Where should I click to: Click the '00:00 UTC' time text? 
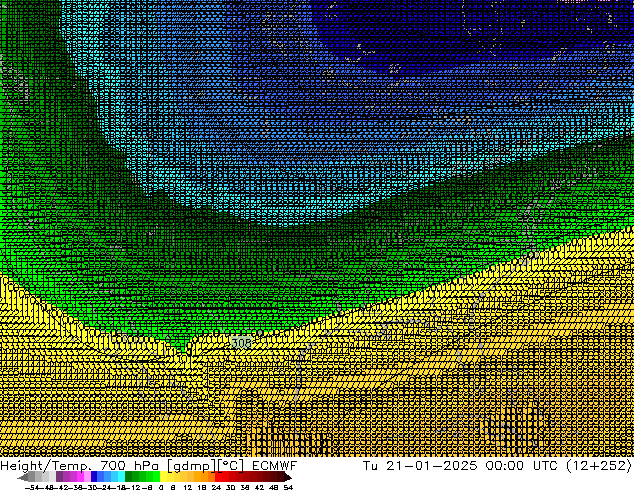[x=524, y=466]
